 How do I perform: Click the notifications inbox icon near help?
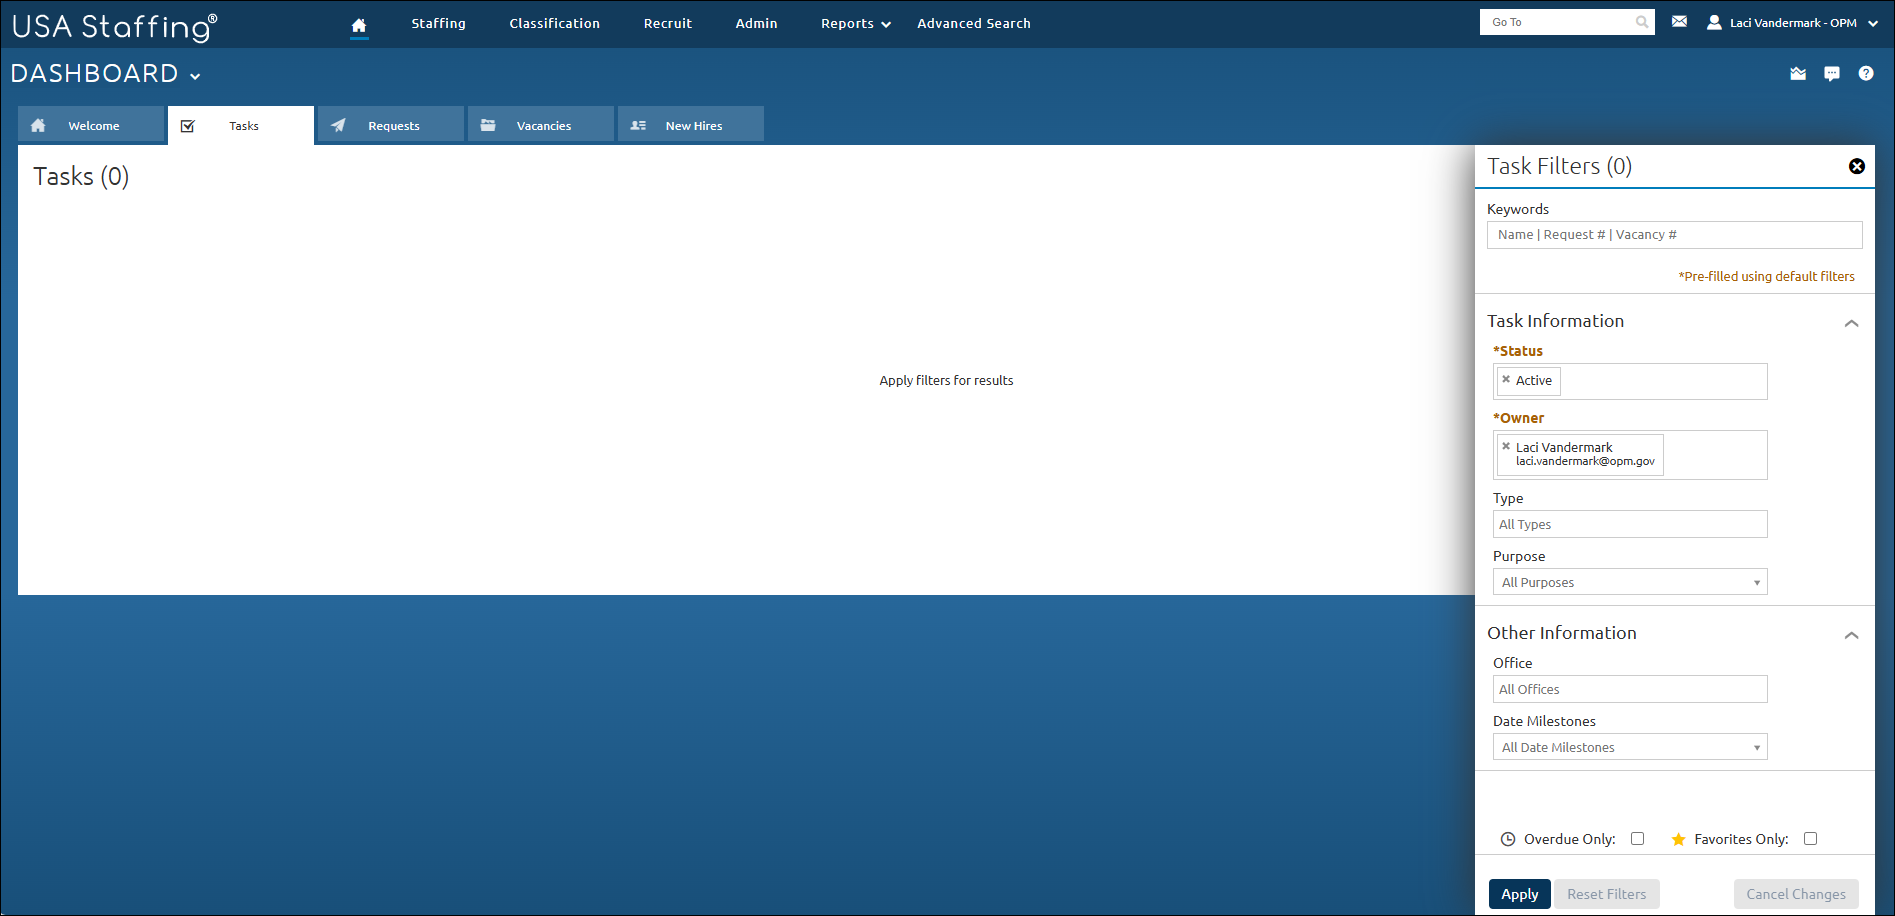pos(1797,74)
